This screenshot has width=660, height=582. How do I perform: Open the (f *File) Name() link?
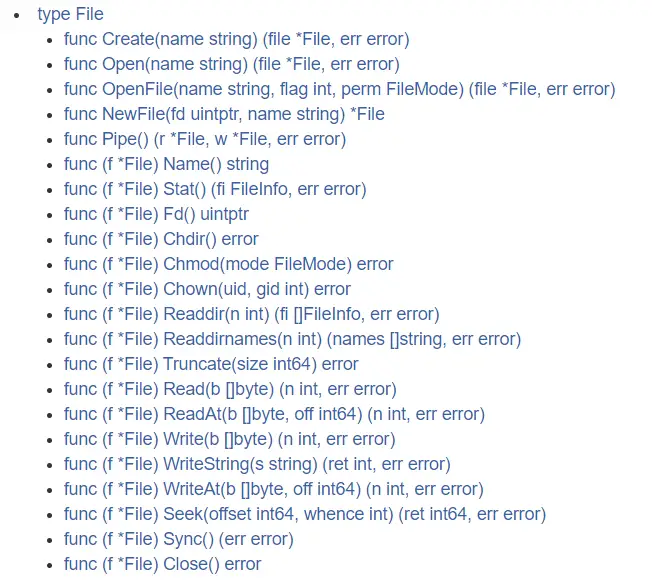click(166, 164)
